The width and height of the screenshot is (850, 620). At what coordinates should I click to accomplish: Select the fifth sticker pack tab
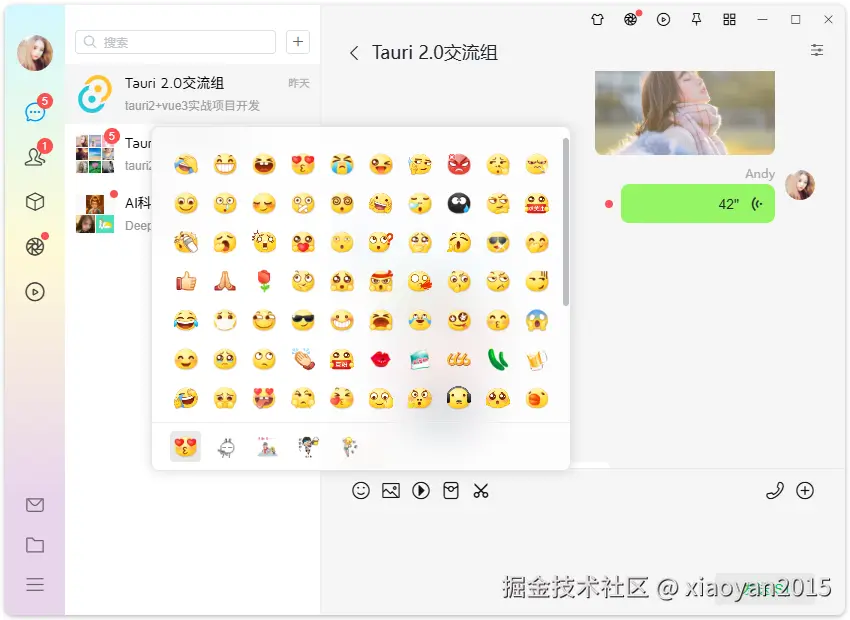tap(350, 447)
